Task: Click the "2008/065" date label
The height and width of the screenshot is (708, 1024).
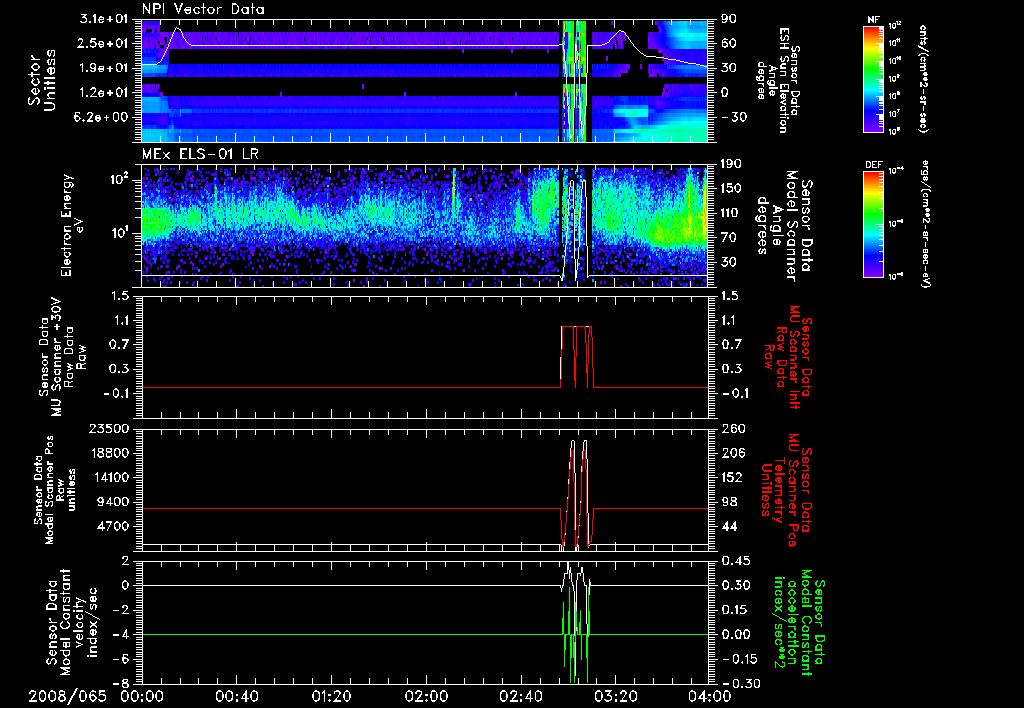Action: point(67,696)
